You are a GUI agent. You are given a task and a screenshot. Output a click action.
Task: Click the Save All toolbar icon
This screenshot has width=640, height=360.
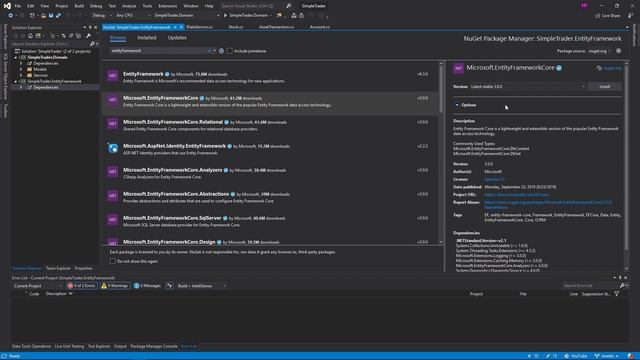click(x=58, y=16)
